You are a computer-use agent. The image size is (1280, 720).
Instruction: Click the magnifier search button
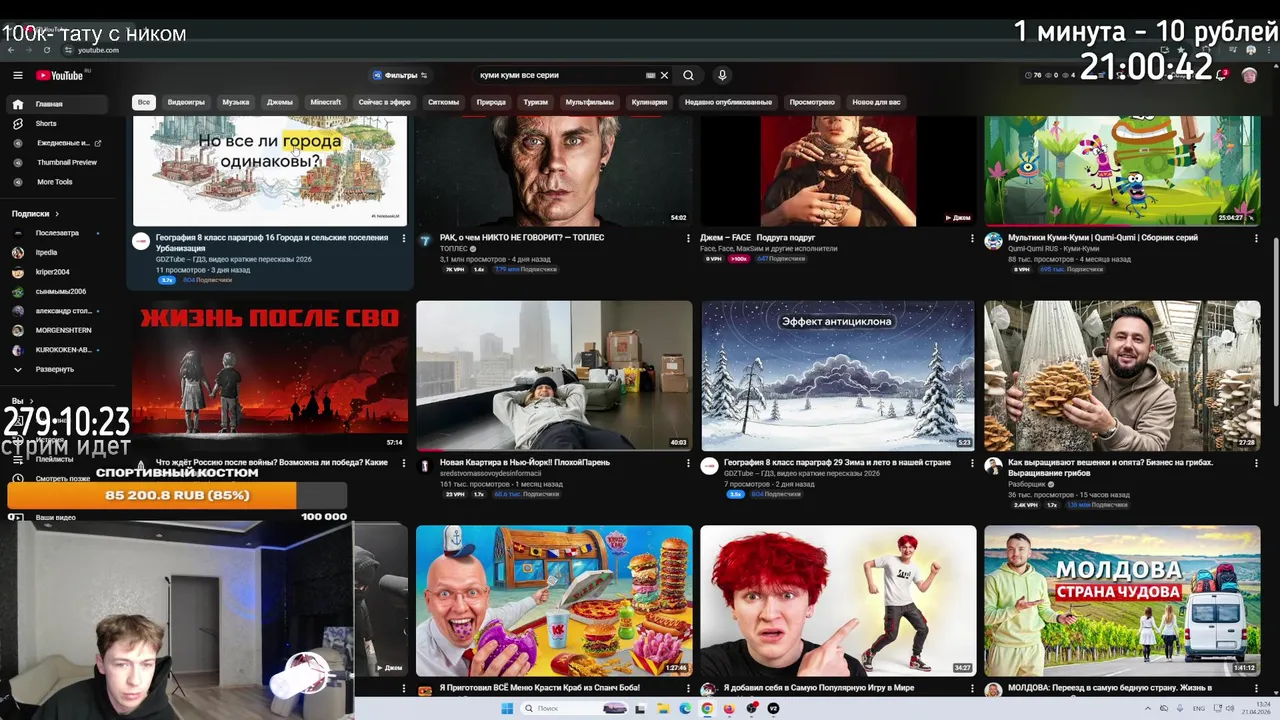point(688,75)
